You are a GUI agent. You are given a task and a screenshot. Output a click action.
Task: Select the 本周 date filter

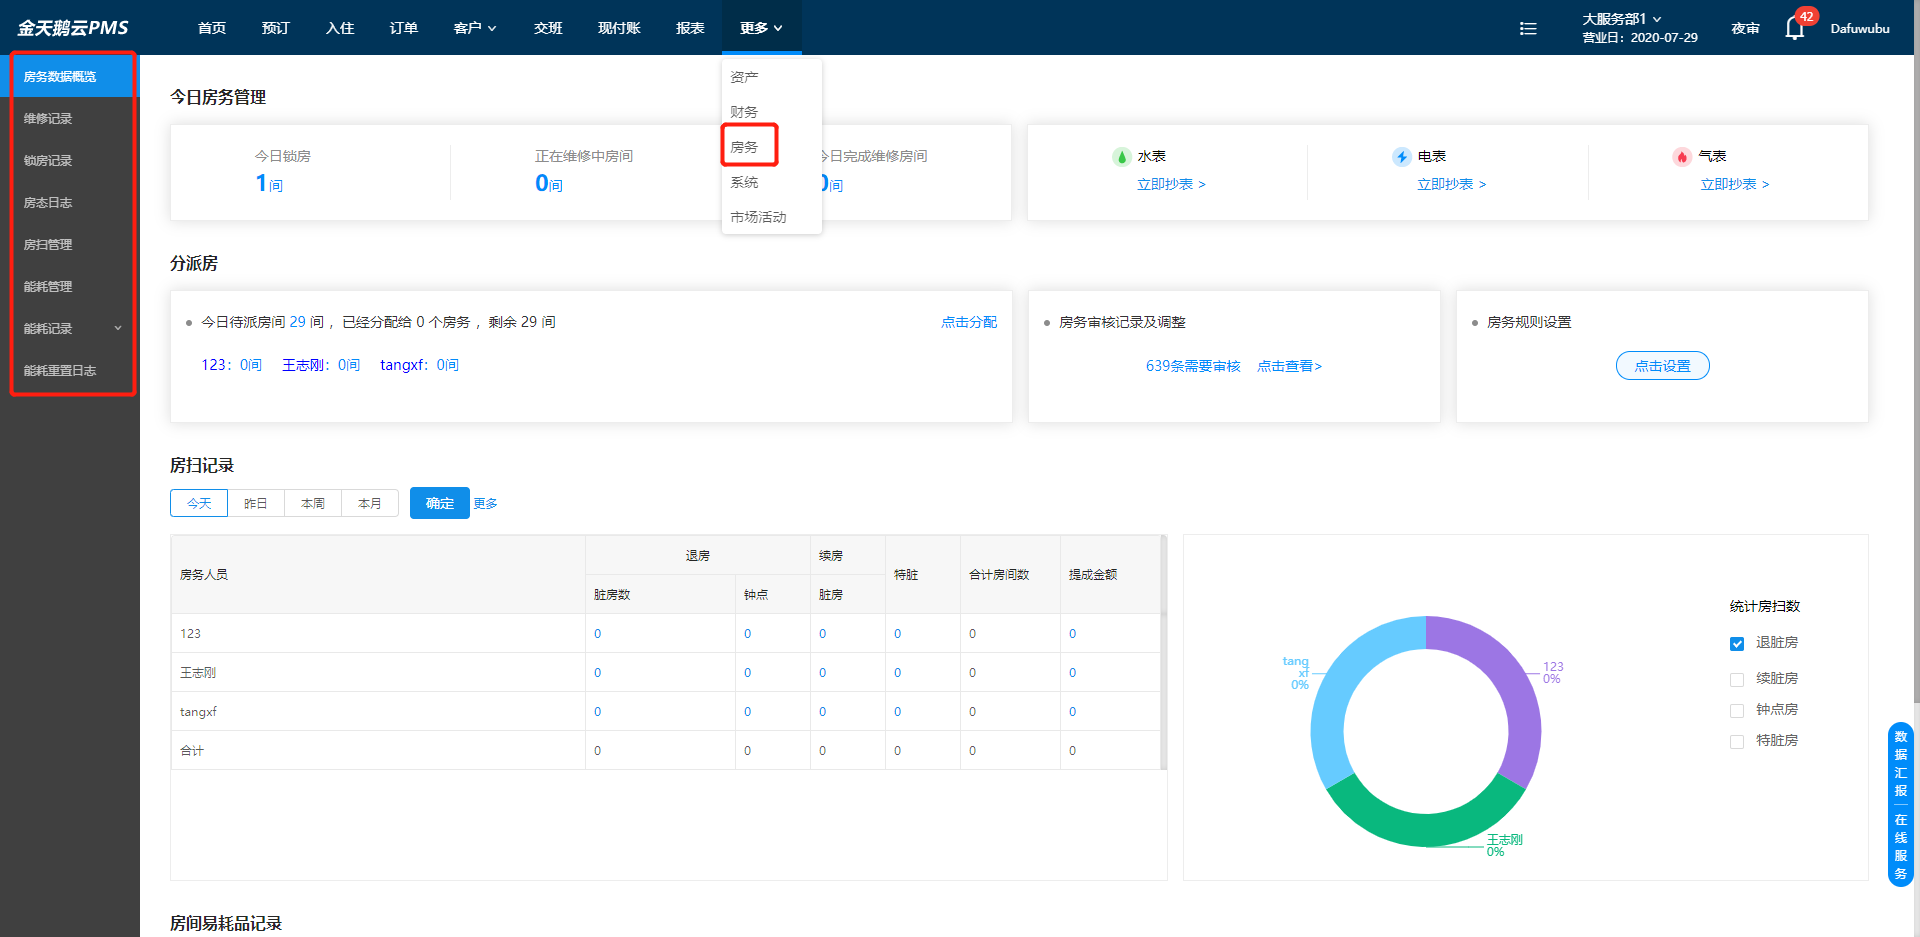(x=313, y=503)
